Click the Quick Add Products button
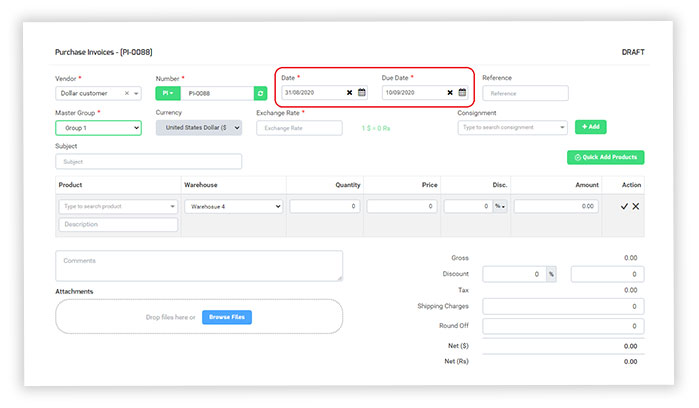The width and height of the screenshot is (699, 408). point(605,158)
